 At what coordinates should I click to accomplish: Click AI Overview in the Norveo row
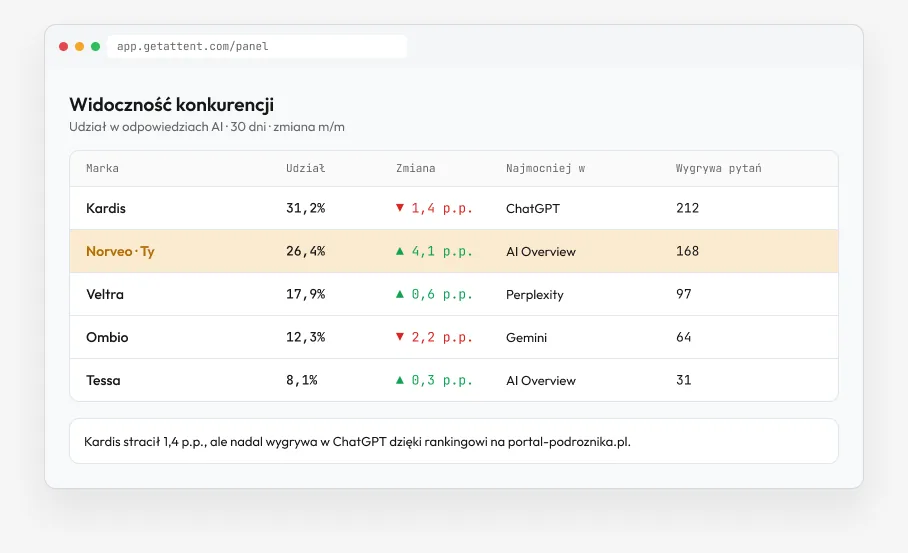(x=541, y=252)
